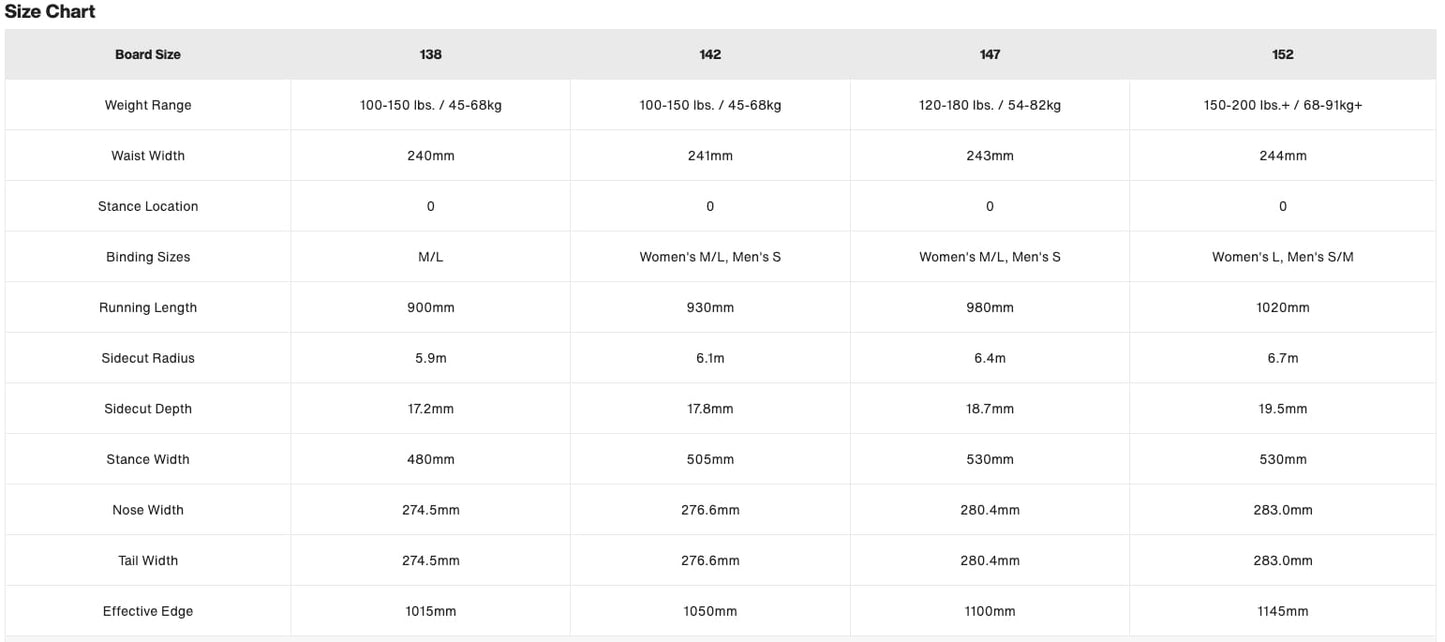
Task: Select the Board Size column header
Action: [x=148, y=55]
